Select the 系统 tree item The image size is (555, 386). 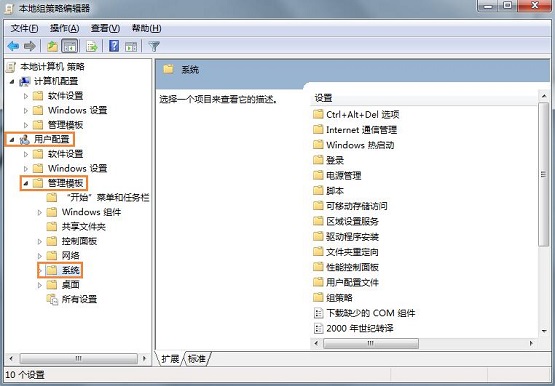coord(71,270)
